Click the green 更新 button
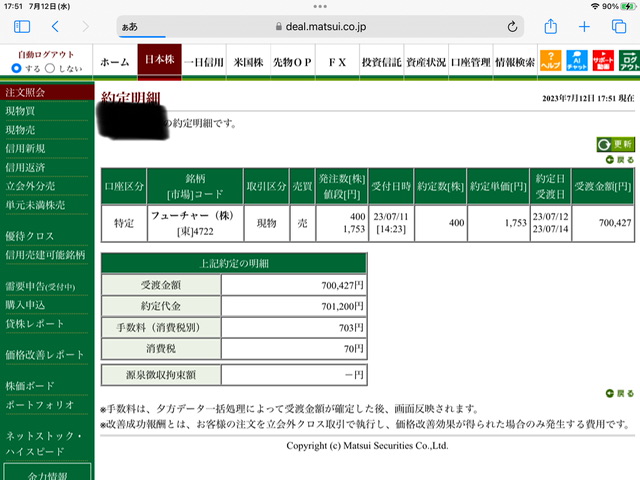This screenshot has width=640, height=480. click(x=616, y=144)
